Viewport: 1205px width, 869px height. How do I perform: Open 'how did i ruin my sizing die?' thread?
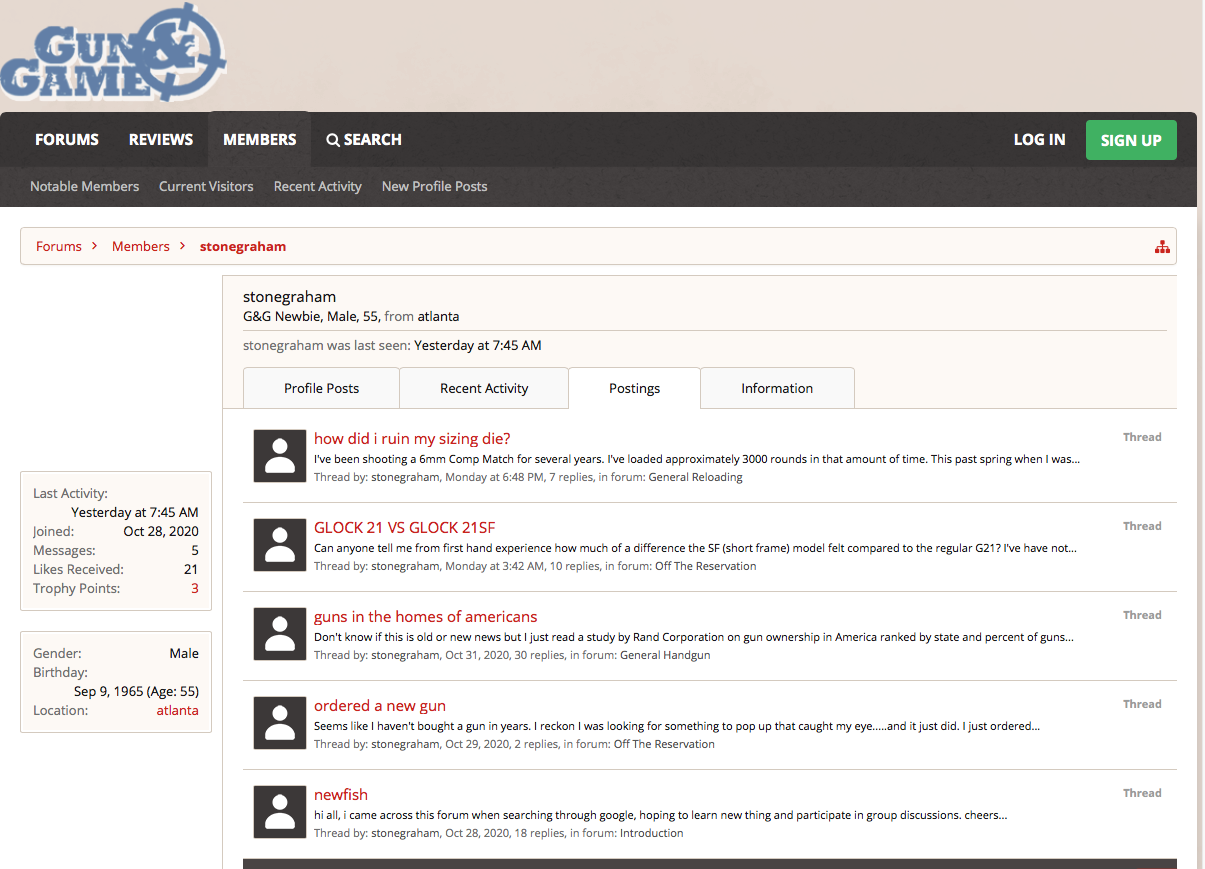[x=412, y=439]
